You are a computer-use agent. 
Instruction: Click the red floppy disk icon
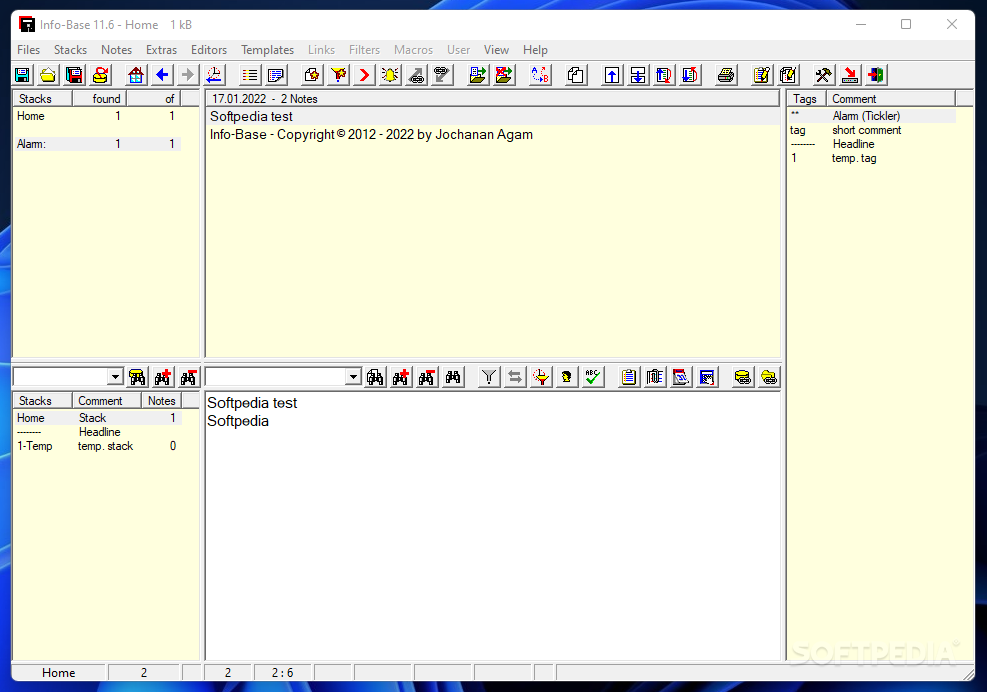74,76
